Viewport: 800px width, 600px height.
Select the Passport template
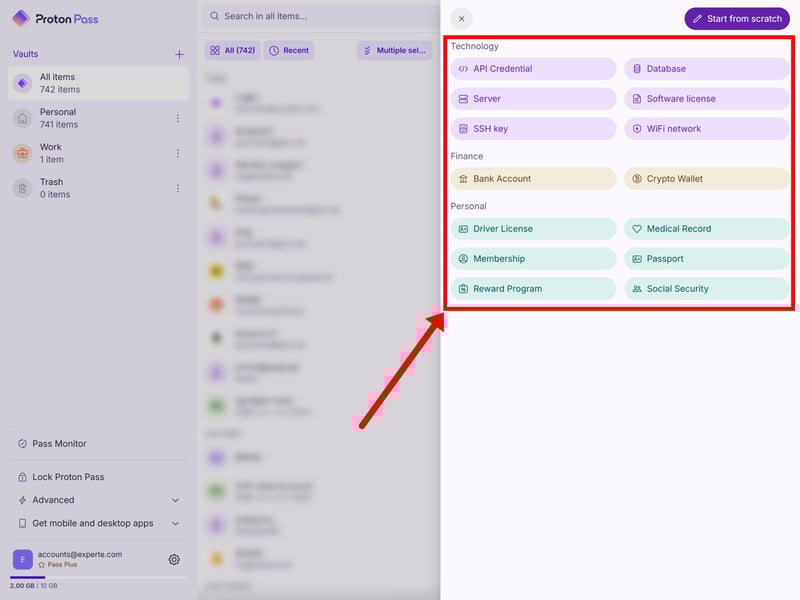coord(706,259)
